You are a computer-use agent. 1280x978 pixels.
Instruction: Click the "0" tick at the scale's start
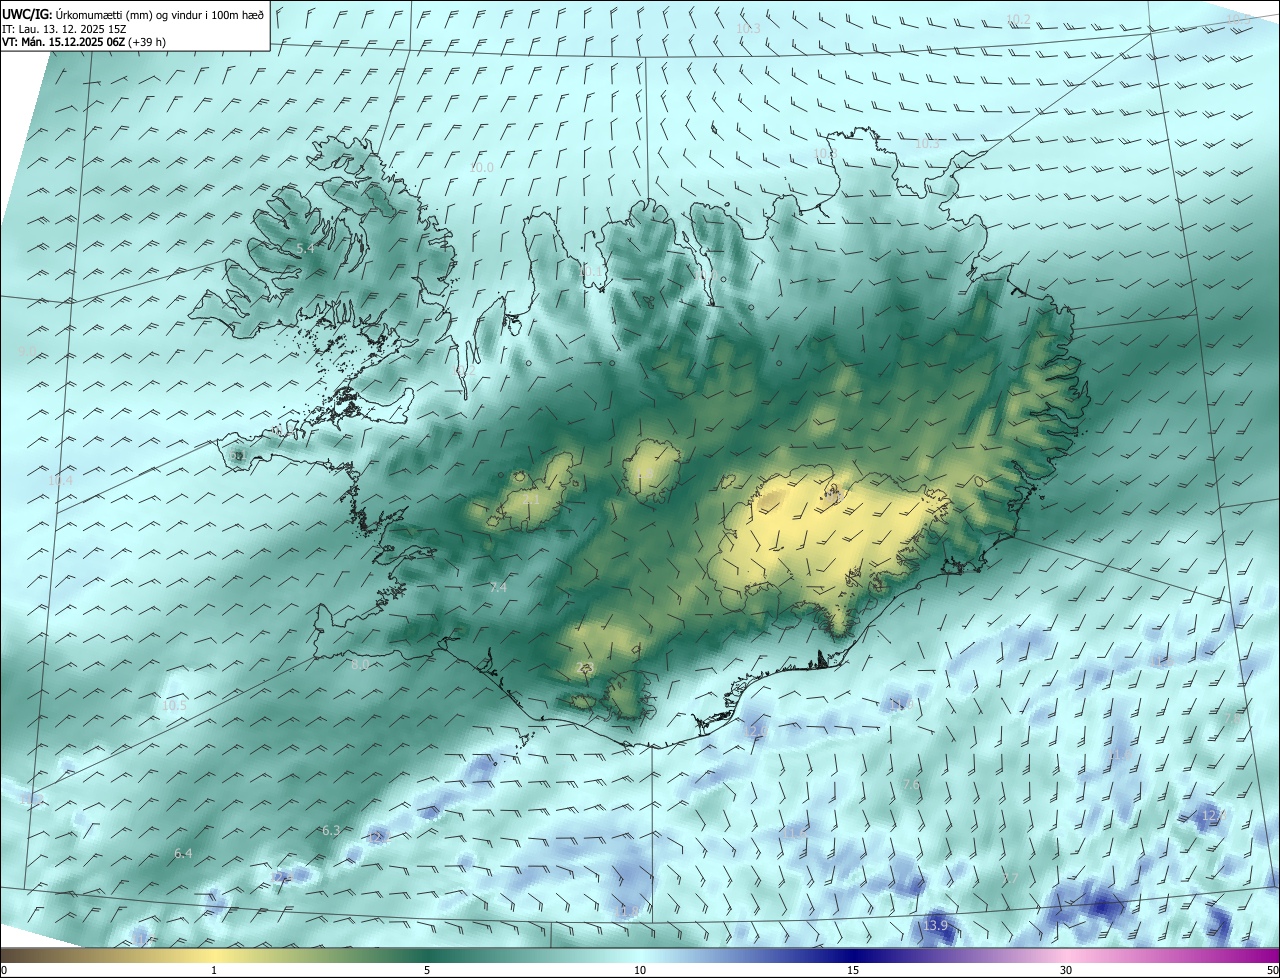point(4,970)
